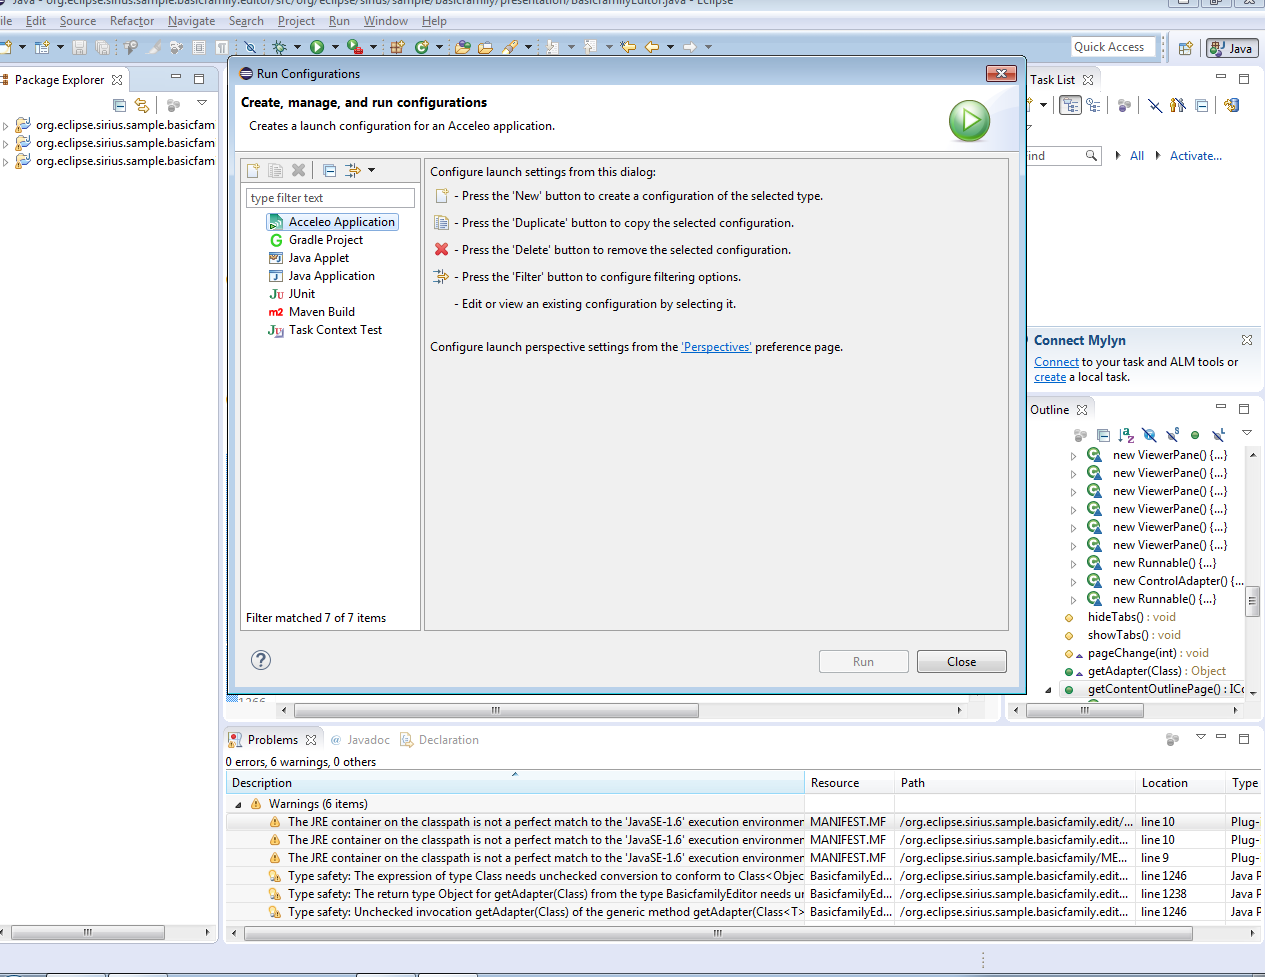Open the Package Explorer view menu triangle

(201, 103)
